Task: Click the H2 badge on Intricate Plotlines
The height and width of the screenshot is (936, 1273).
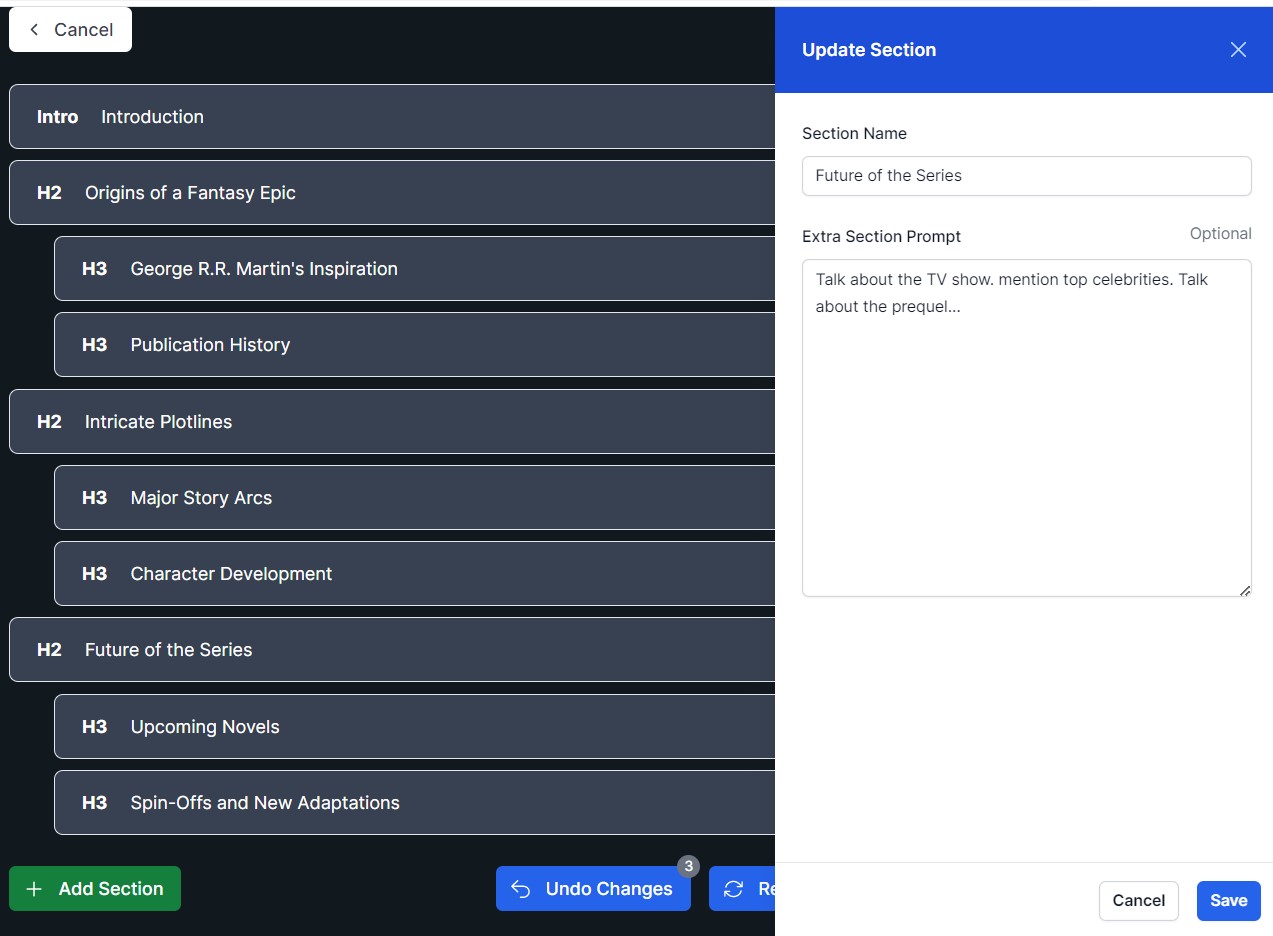Action: [x=48, y=421]
